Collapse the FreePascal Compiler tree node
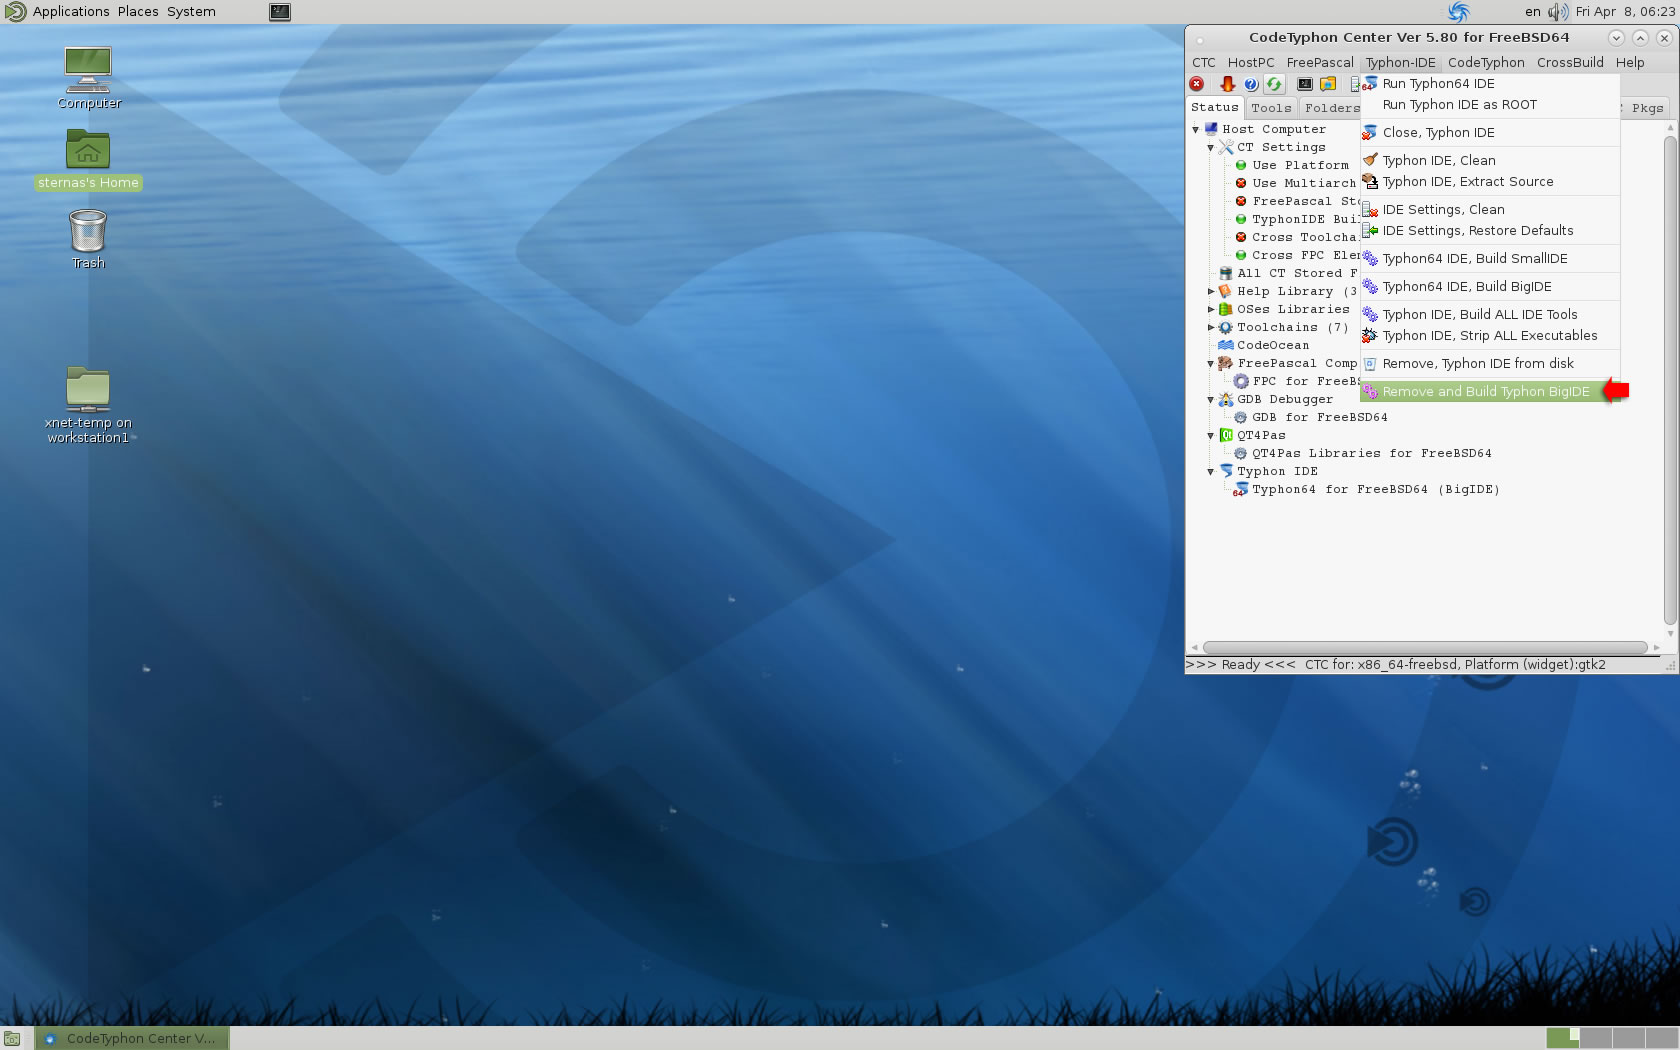The image size is (1680, 1050). [1210, 363]
